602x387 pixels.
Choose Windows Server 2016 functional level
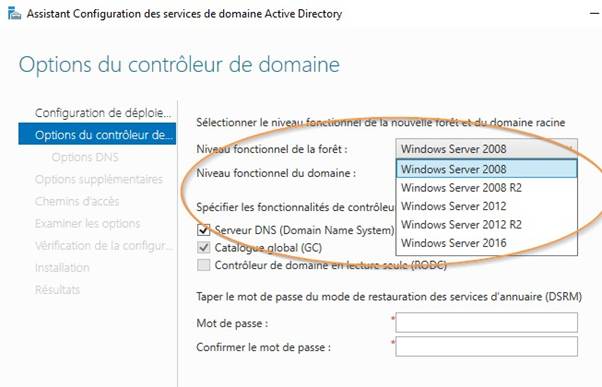[x=486, y=243]
